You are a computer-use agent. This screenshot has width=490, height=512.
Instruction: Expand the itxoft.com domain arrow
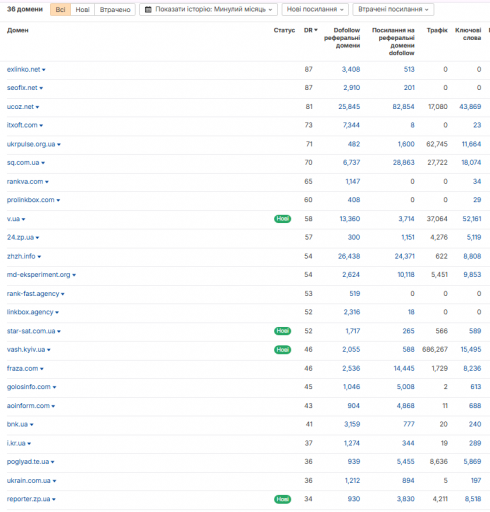pos(41,126)
